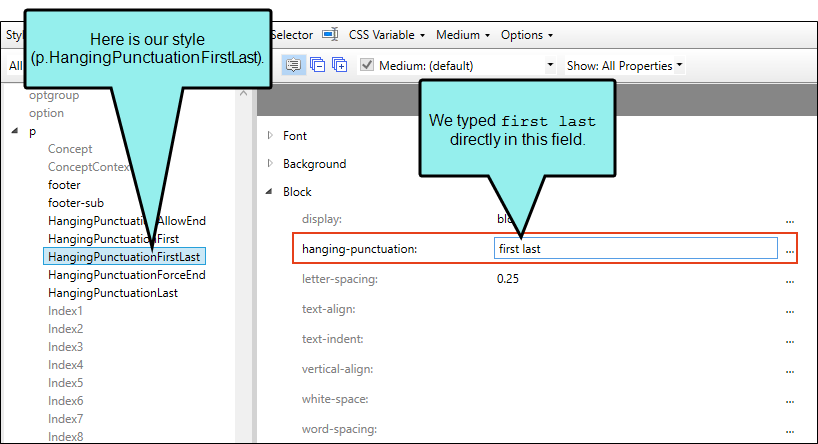The height and width of the screenshot is (444, 818).
Task: Expand the Font property group
Action: coord(269,135)
